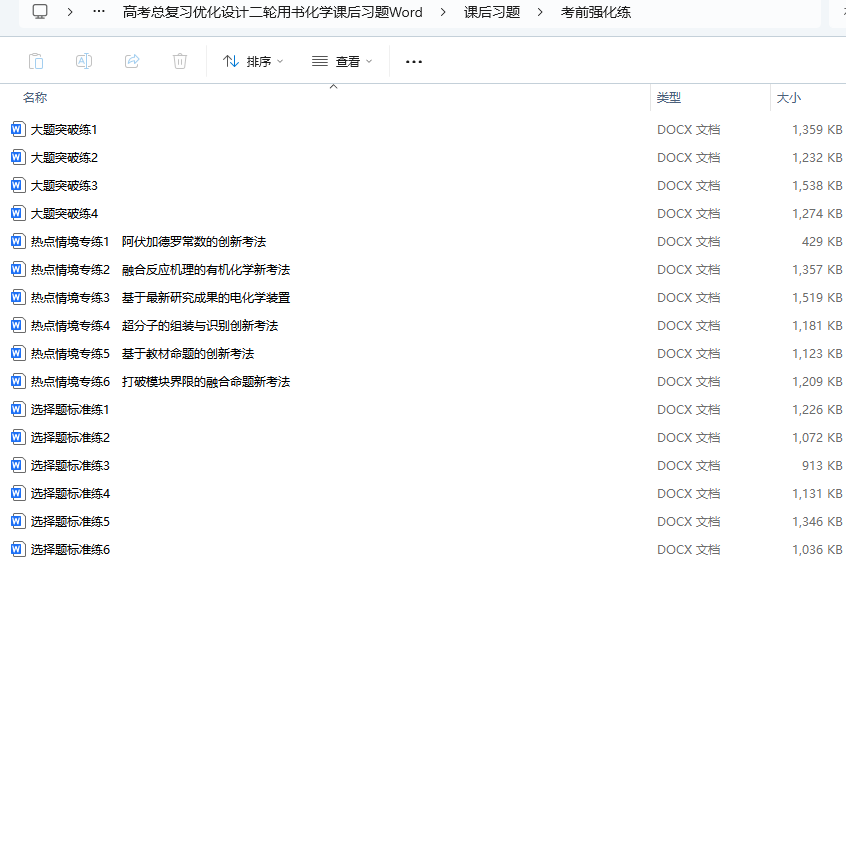Click Word icon beside 选择题标准练6
The height and width of the screenshot is (860, 846).
point(17,549)
